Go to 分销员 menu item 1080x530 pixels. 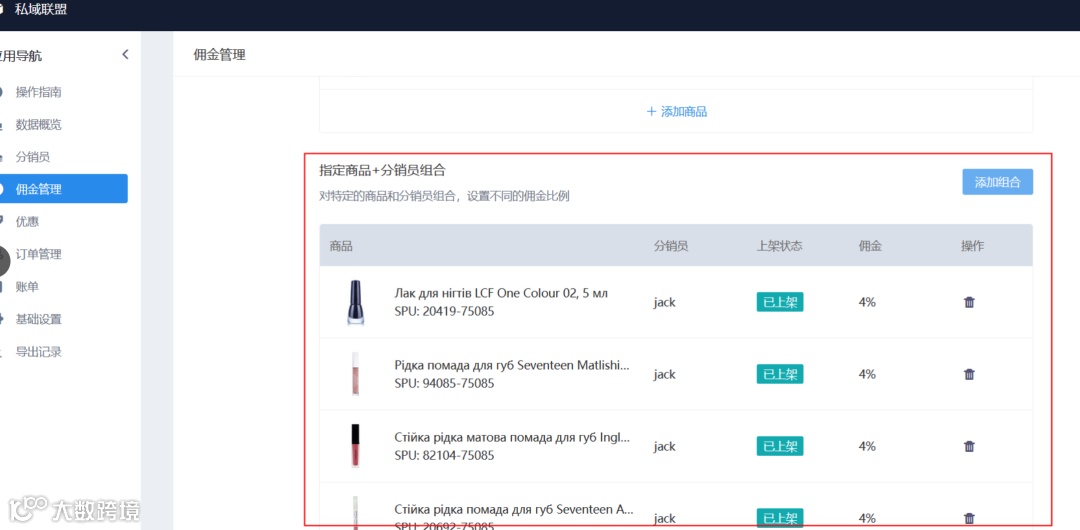pyautogui.click(x=32, y=157)
